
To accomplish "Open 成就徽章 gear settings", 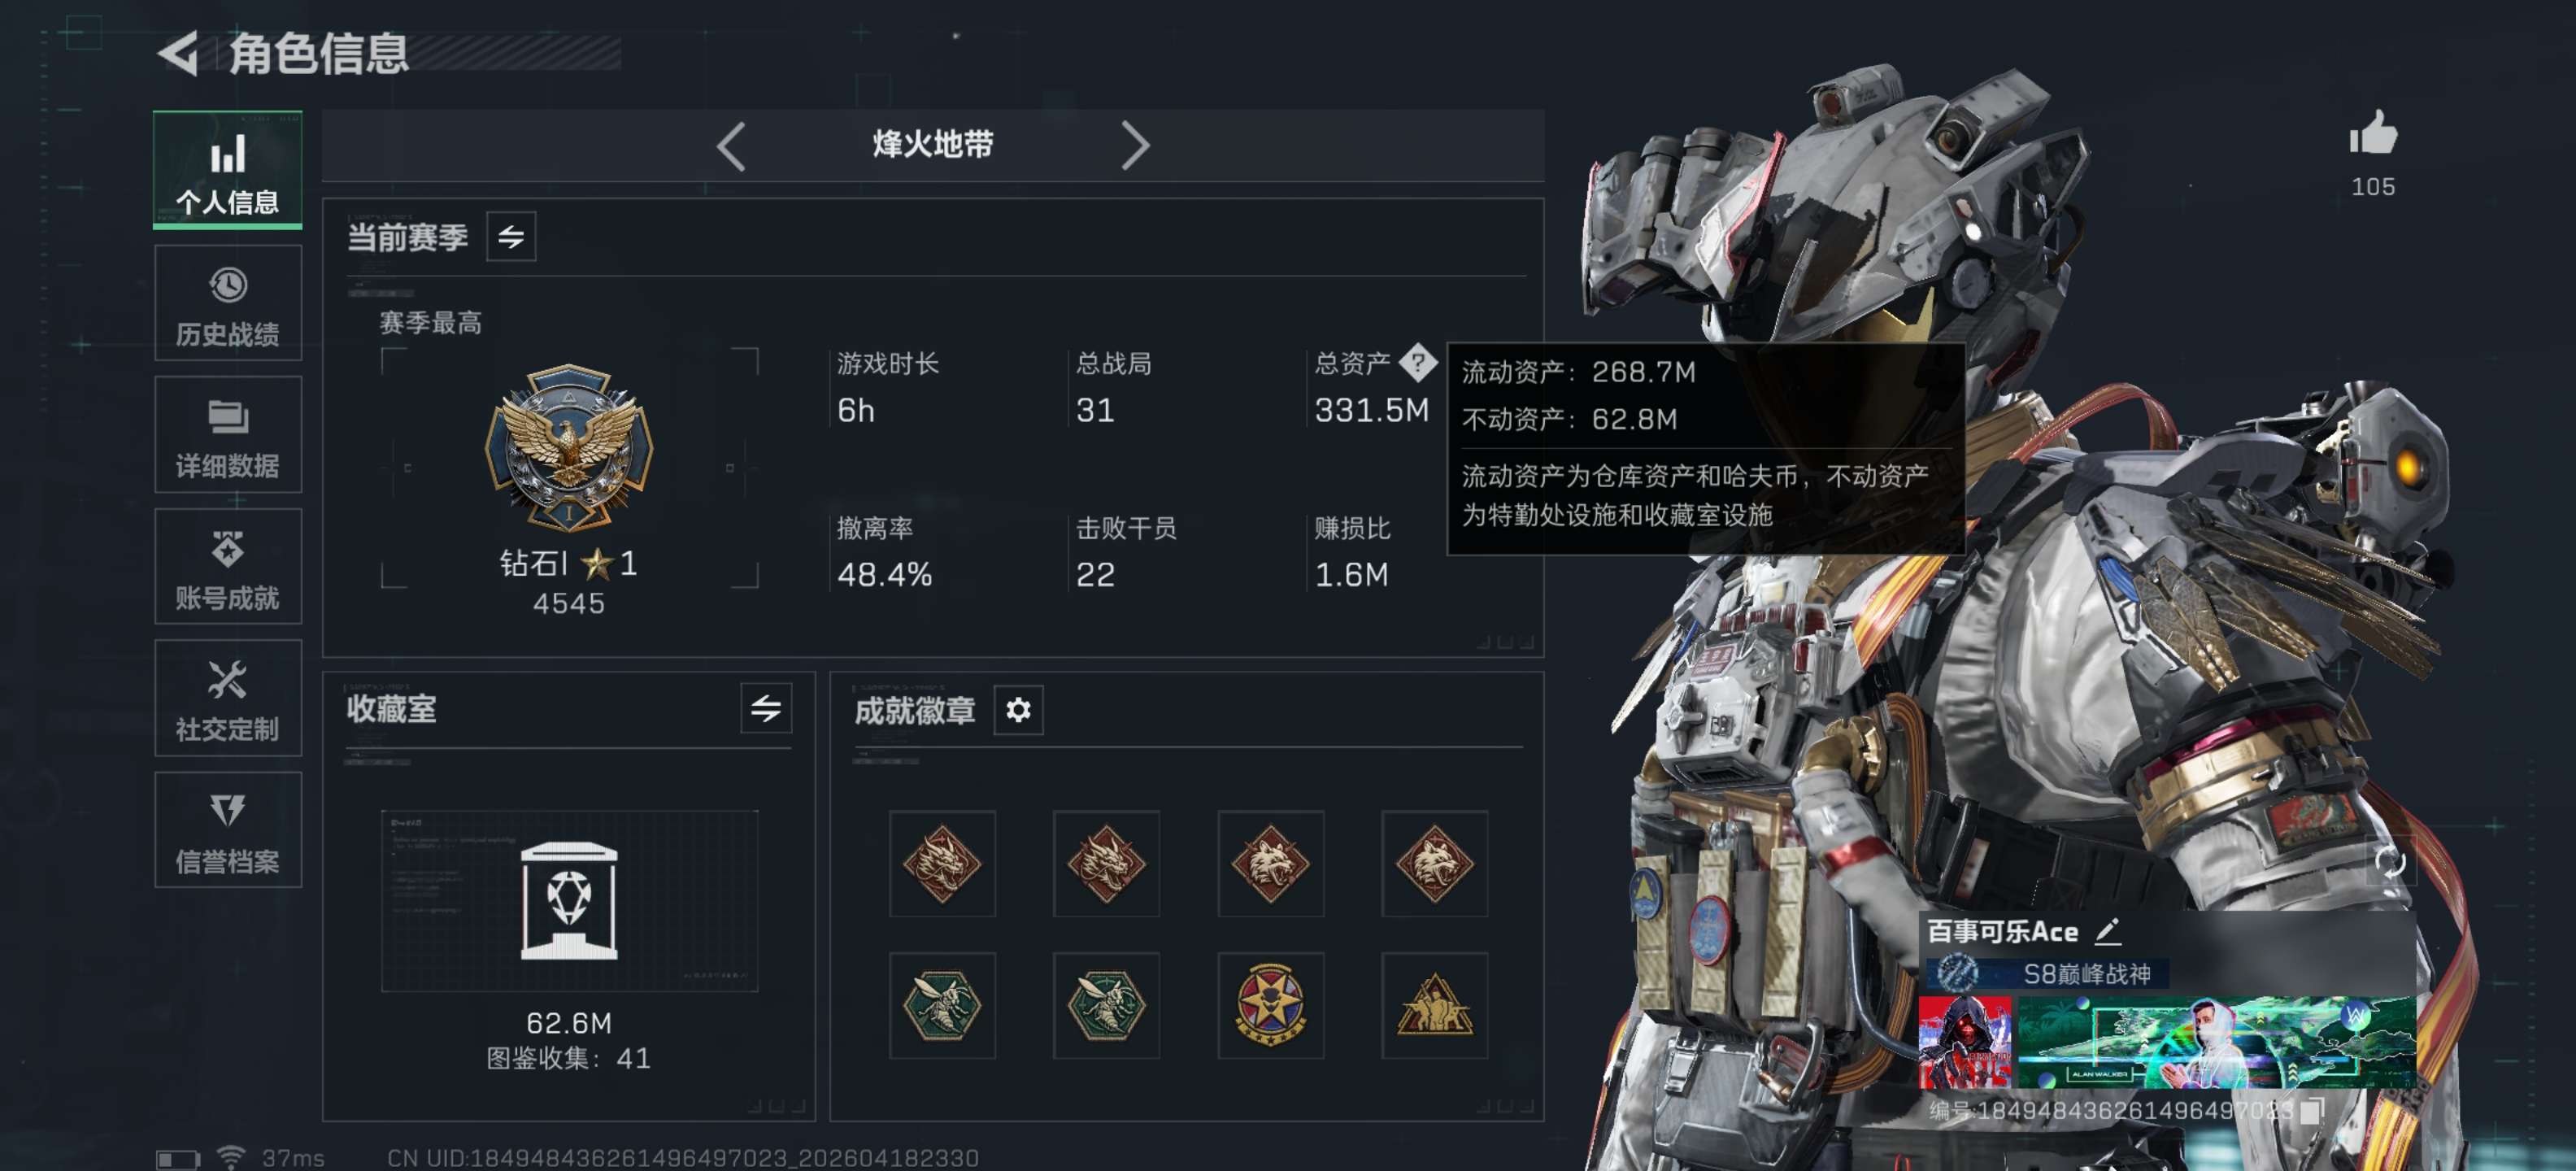I will pos(1018,710).
